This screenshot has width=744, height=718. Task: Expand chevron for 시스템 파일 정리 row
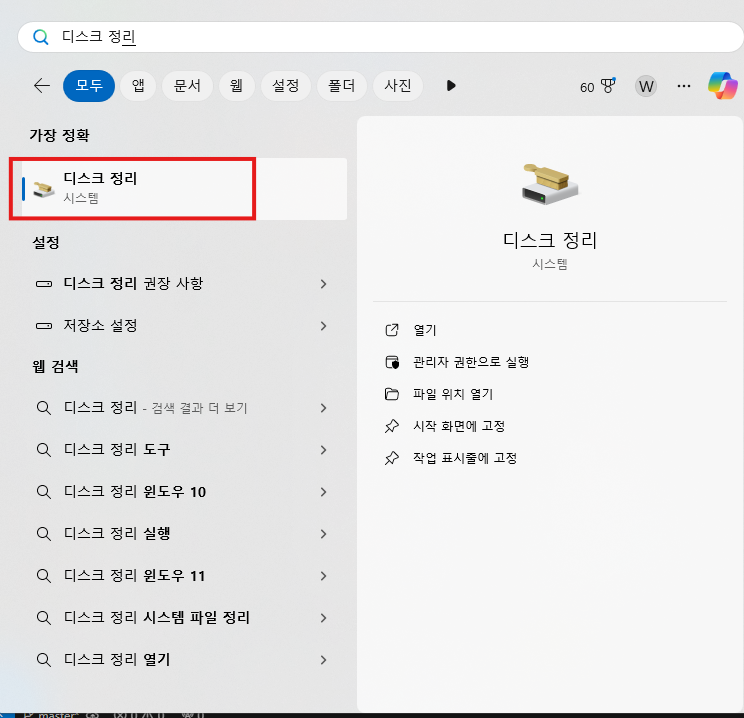324,618
